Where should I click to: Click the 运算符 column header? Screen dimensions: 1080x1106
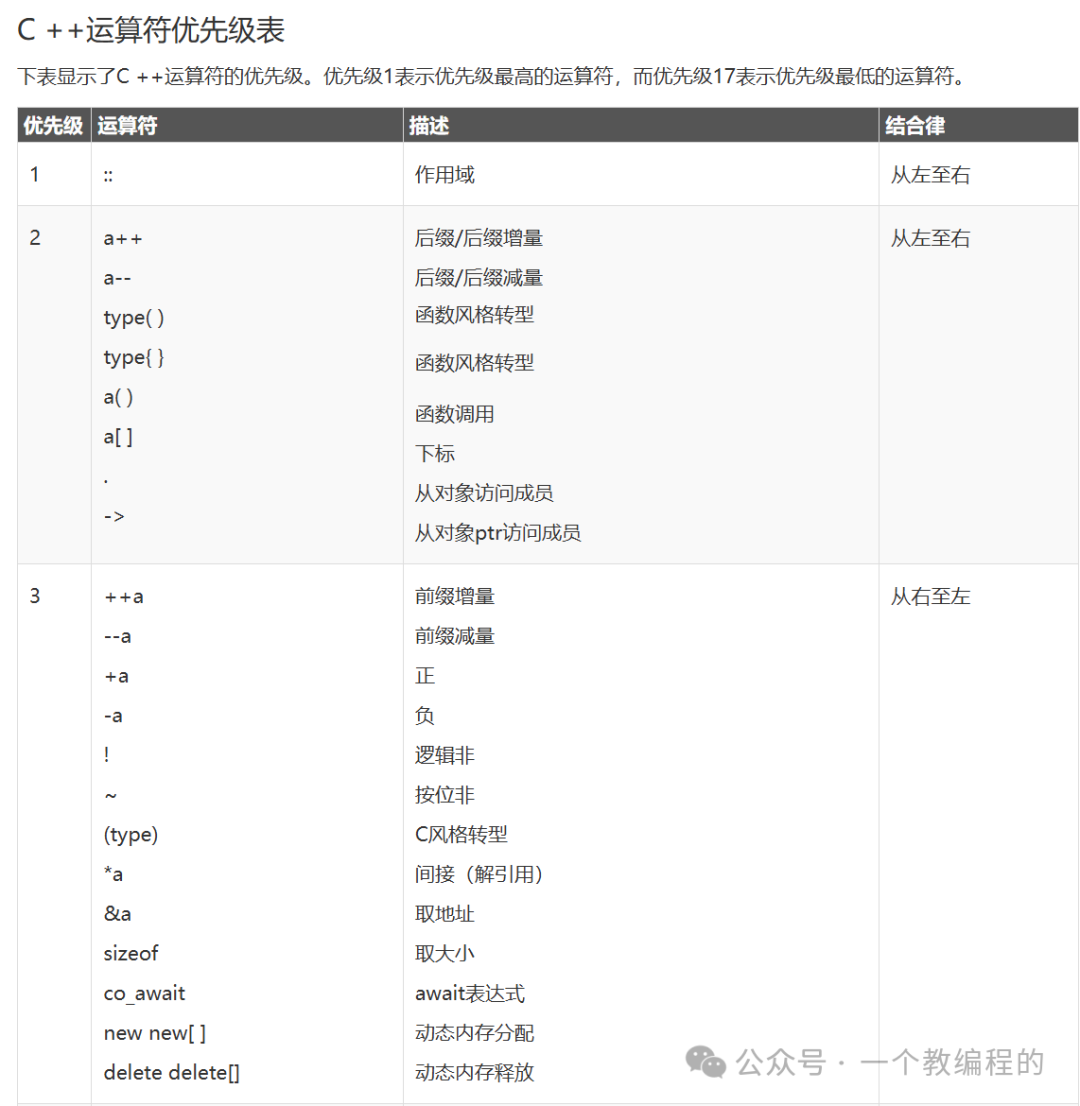pyautogui.click(x=127, y=126)
